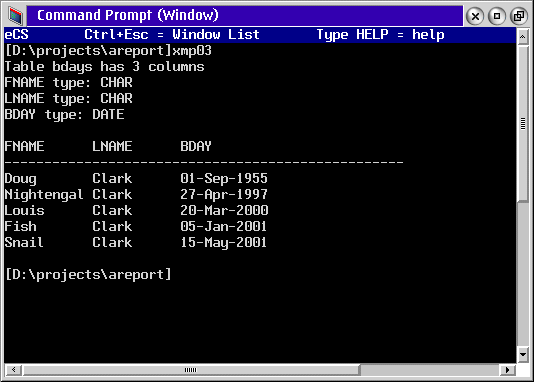The width and height of the screenshot is (534, 382).
Task: Click the 'FNAME type: CHAR' line
Action: click(x=68, y=83)
